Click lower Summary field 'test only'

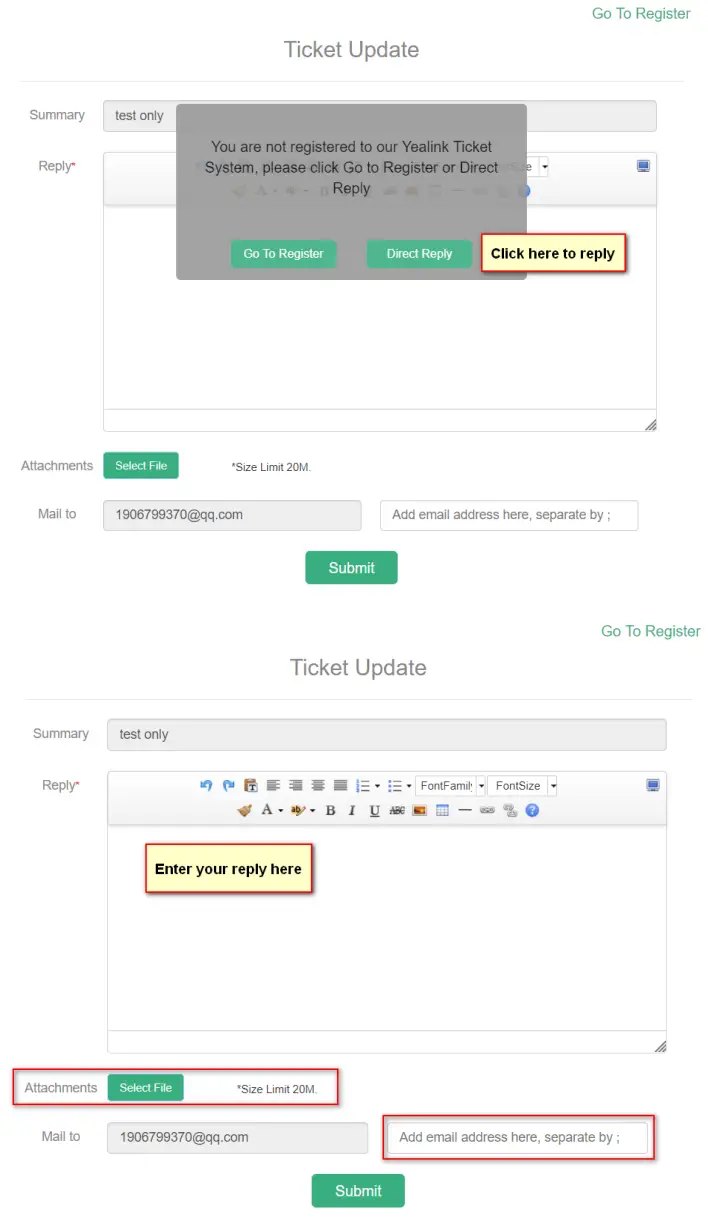387,734
